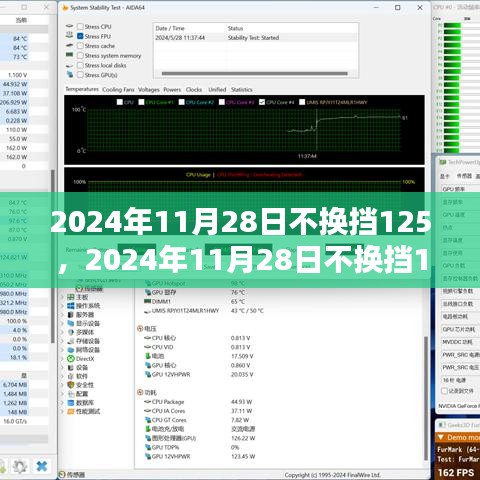The height and width of the screenshot is (480, 480).
Task: Click the CPU GT Cores 7.82 W row
Action: coord(197,420)
